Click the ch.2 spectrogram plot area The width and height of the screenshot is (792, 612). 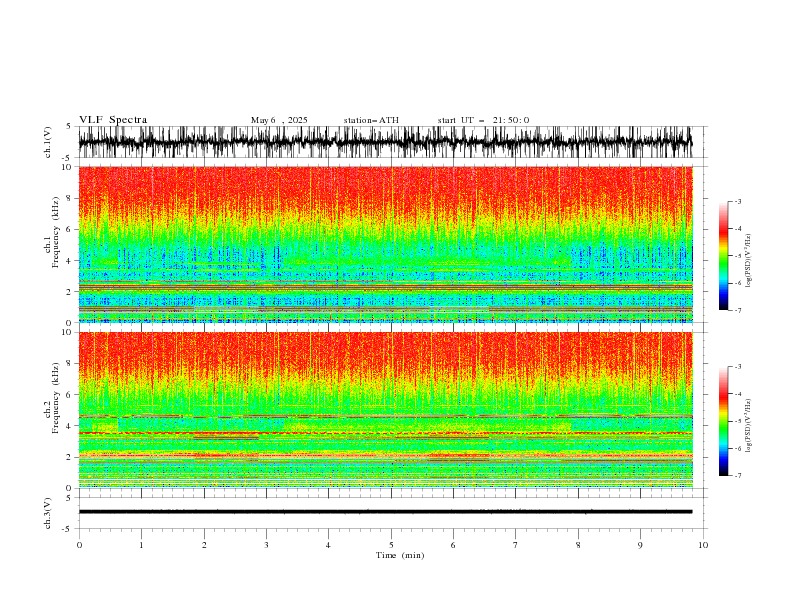tap(385, 410)
